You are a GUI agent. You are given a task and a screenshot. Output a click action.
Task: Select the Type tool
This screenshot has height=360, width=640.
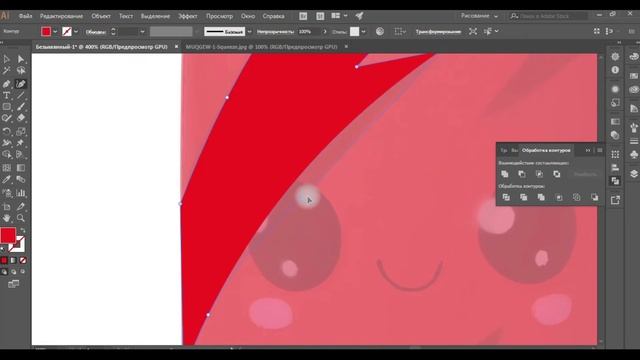[7, 96]
